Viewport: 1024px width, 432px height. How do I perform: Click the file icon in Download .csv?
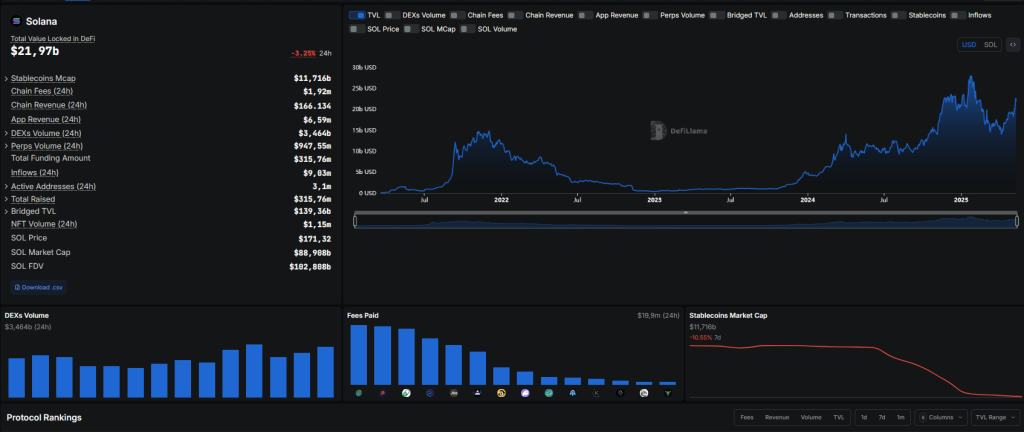[18, 287]
